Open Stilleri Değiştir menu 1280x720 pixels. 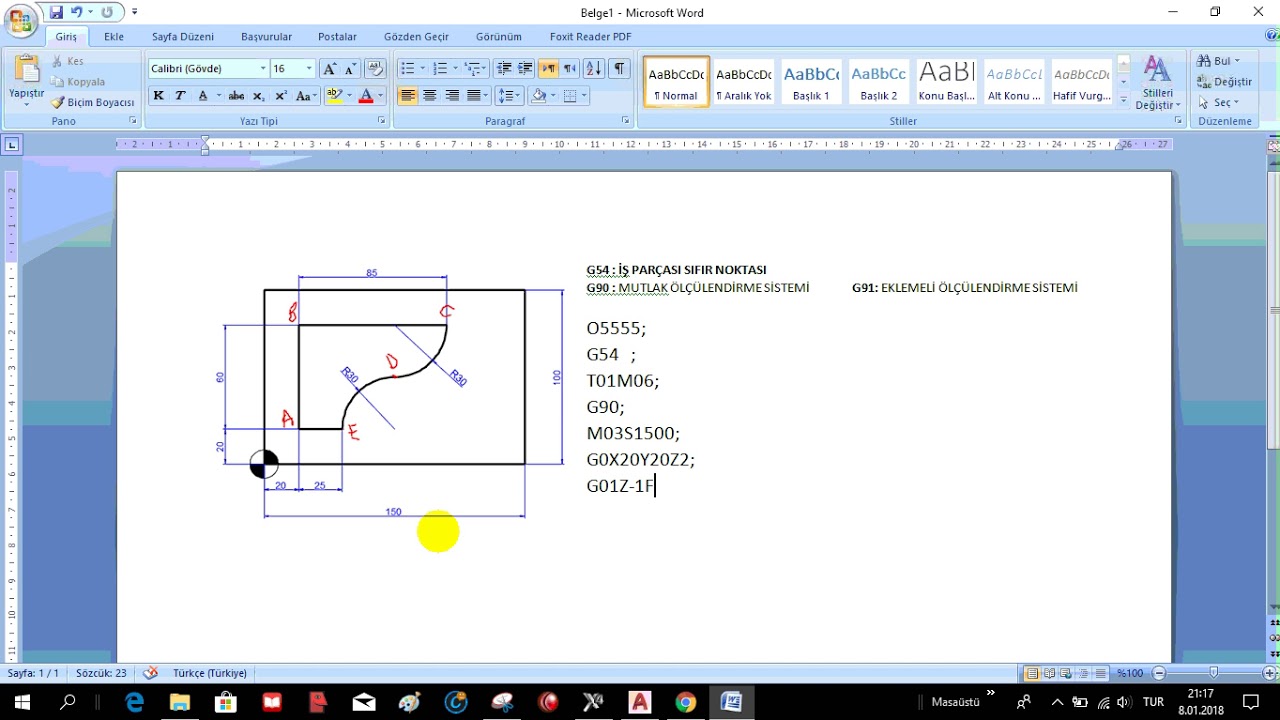[x=1158, y=83]
